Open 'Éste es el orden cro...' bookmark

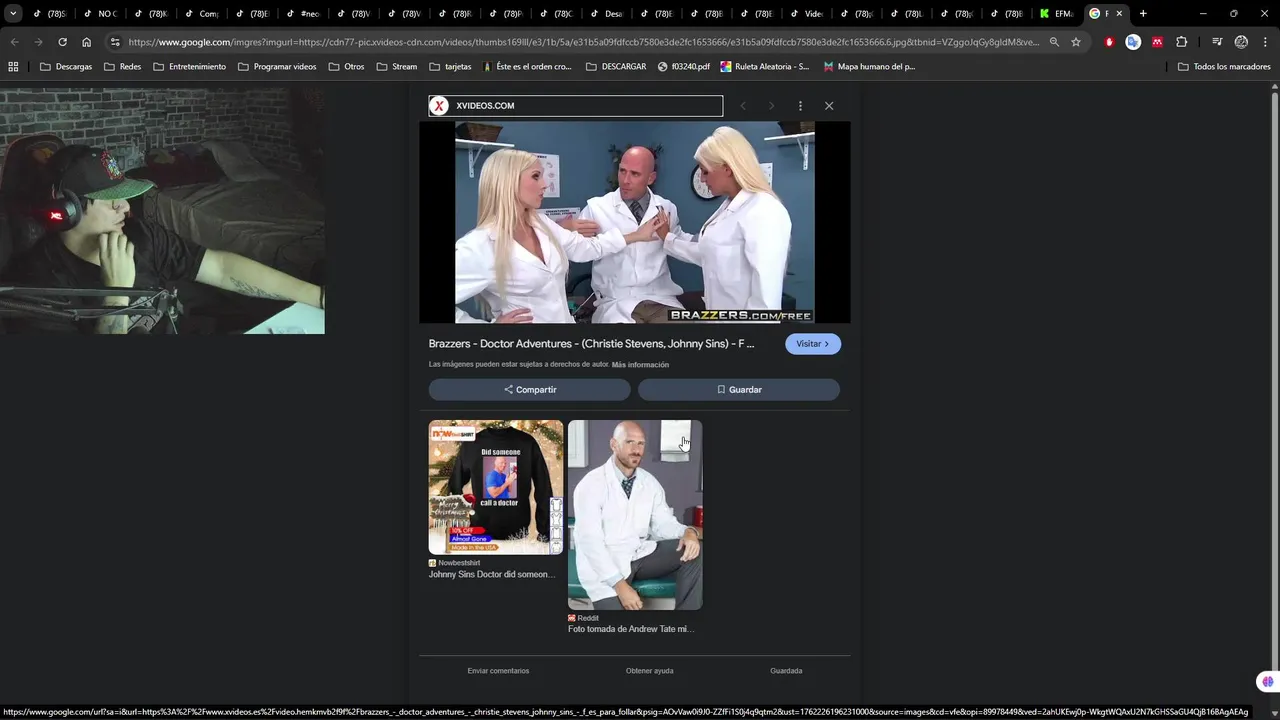point(527,66)
